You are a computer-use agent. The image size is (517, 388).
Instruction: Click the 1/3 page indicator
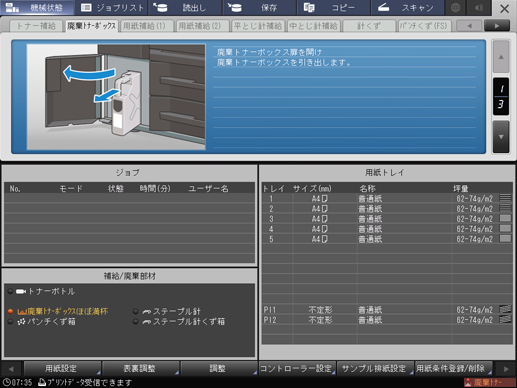[x=501, y=97]
